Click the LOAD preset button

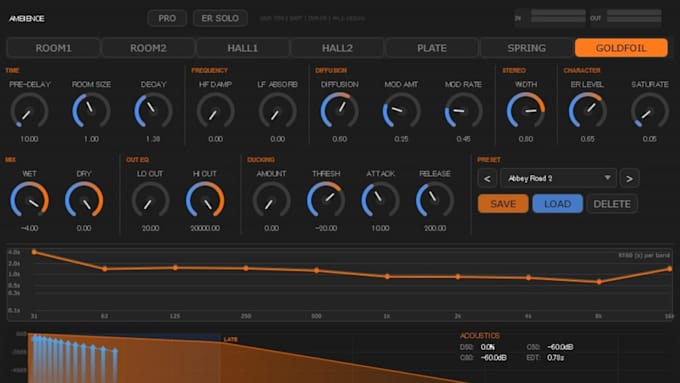point(557,204)
